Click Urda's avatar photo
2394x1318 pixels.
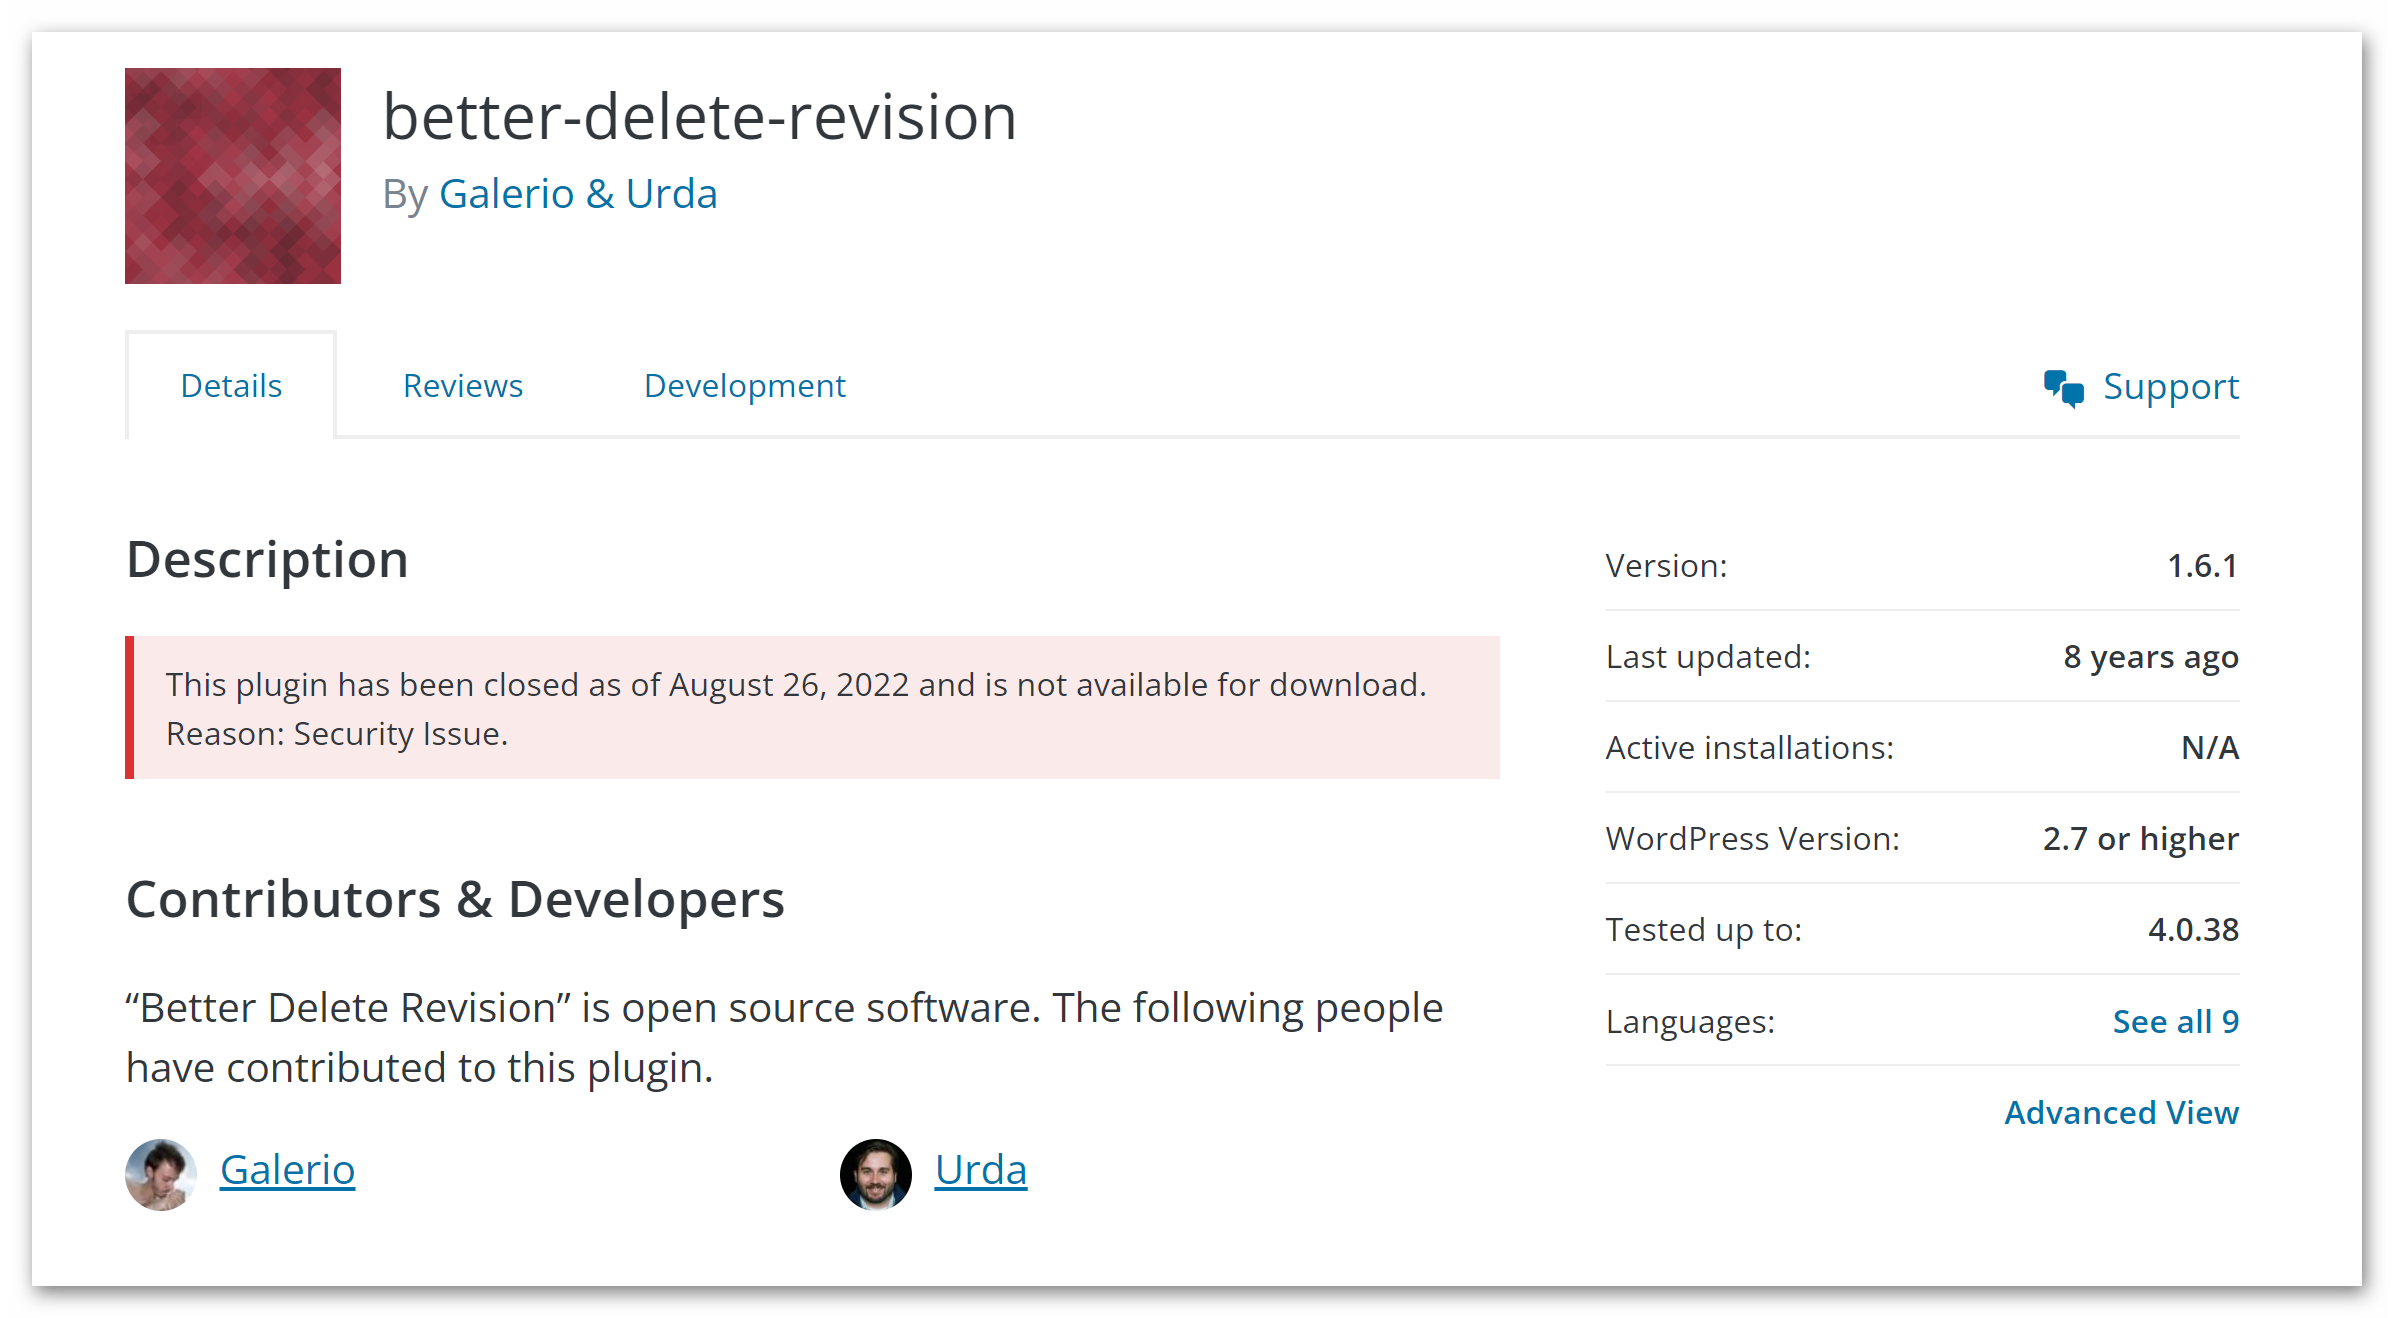click(x=875, y=1174)
